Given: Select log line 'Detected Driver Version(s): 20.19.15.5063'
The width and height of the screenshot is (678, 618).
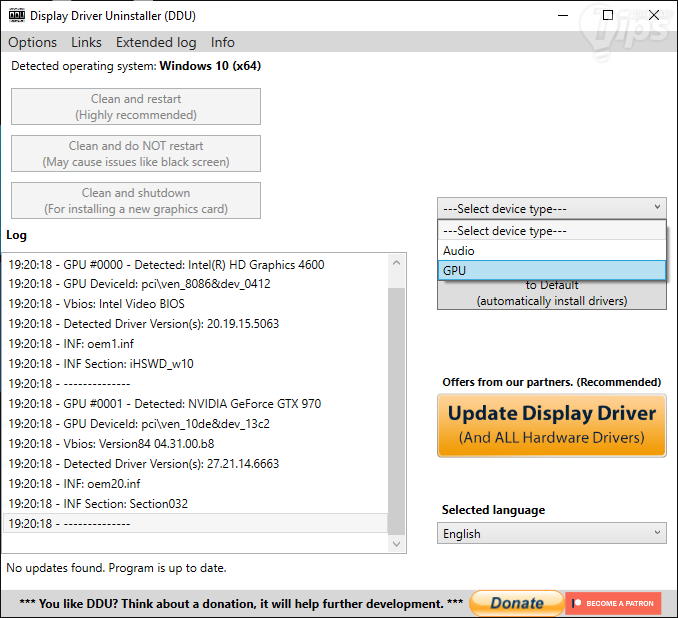Looking at the screenshot, I should click(x=195, y=323).
